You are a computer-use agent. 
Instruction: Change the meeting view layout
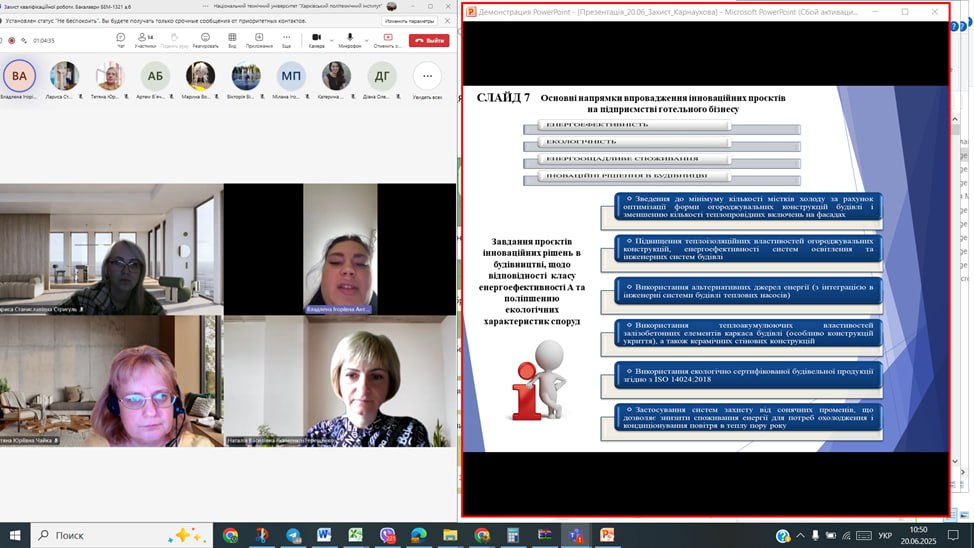232,40
